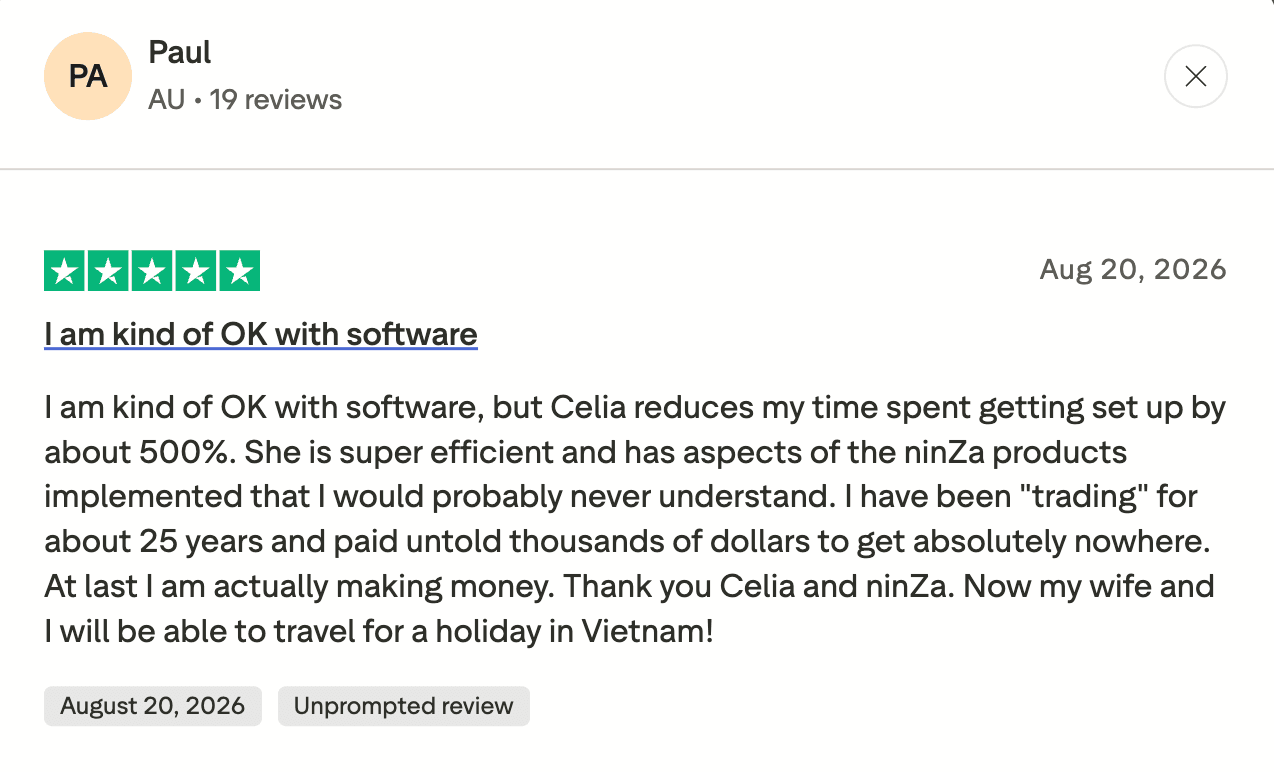Viewport: 1274px width, 772px height.
Task: Click the first green rating star
Action: pyautogui.click(x=64, y=271)
